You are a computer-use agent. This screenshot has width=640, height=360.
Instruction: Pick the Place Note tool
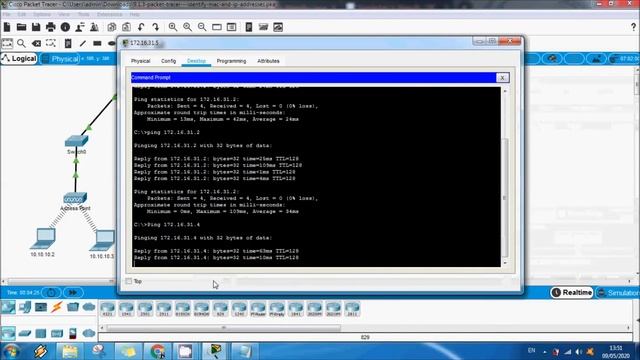tap(68, 43)
